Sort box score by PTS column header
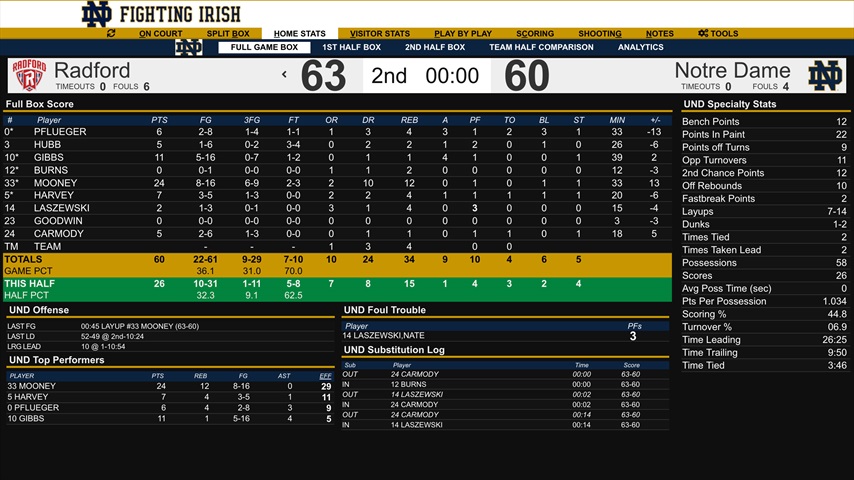The width and height of the screenshot is (854, 480). (x=159, y=120)
